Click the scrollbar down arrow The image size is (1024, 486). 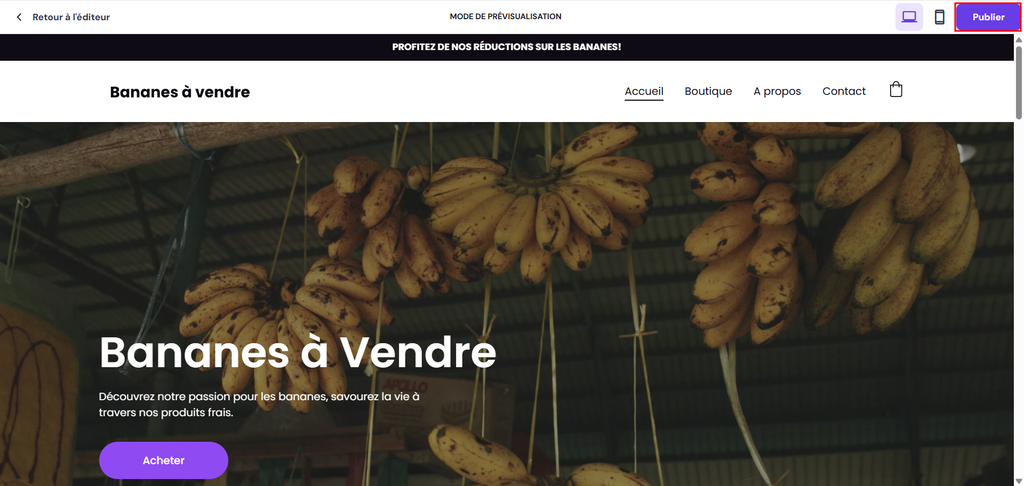coord(1018,481)
